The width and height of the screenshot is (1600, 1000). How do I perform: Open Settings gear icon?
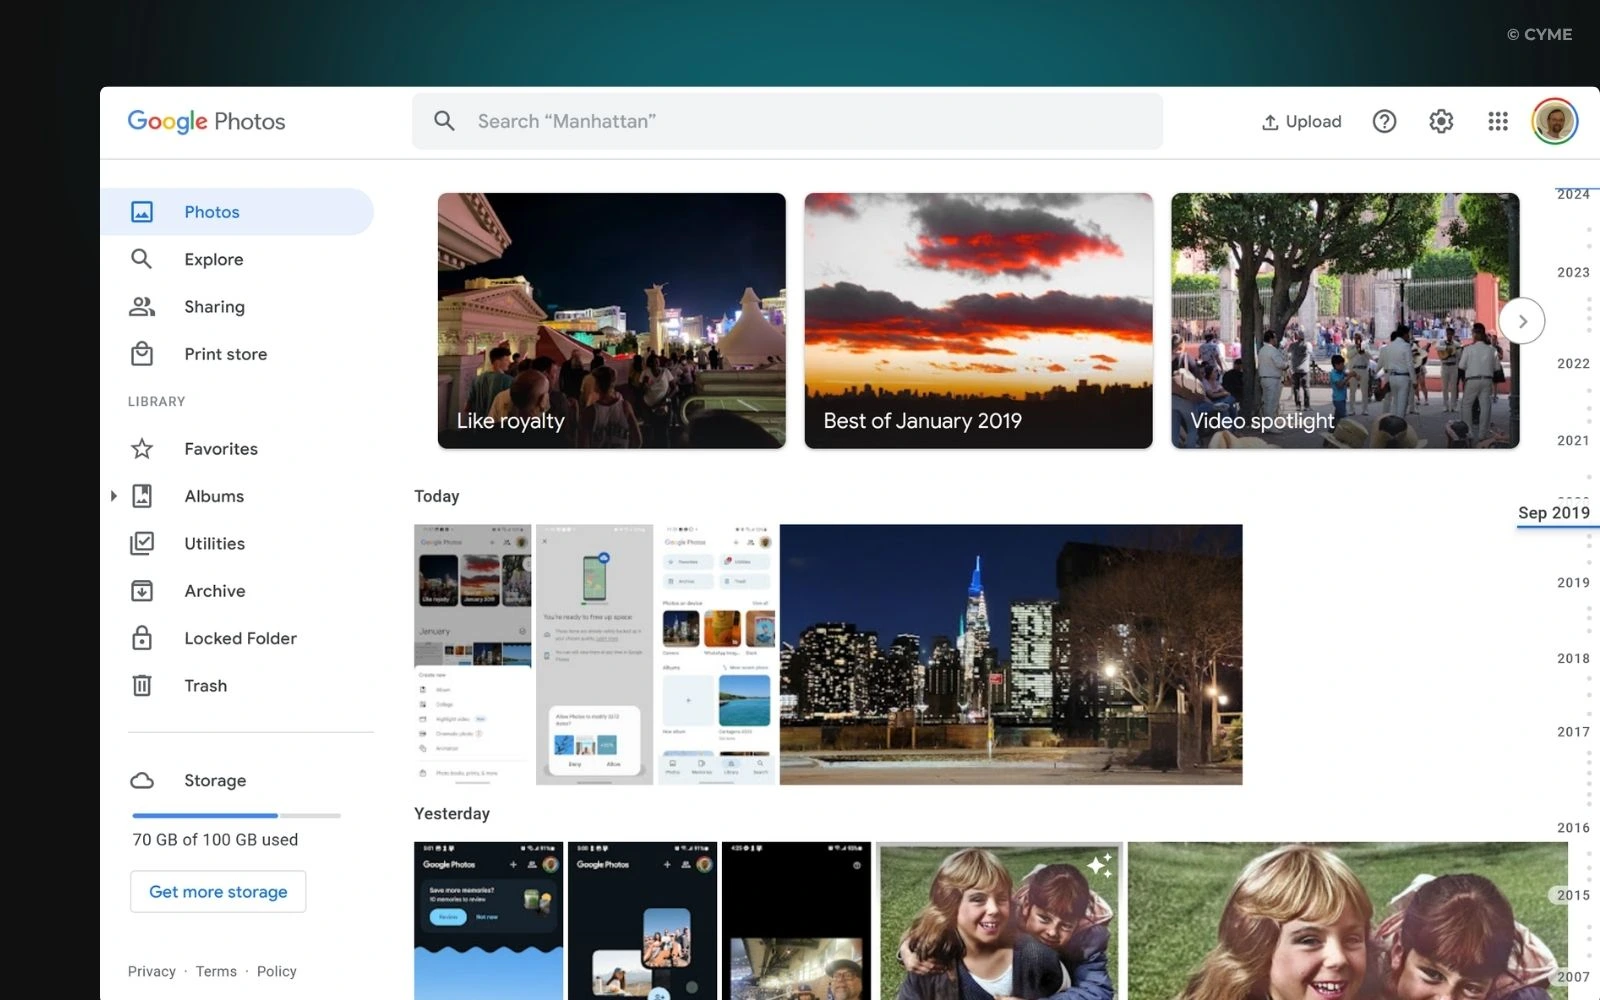(1441, 122)
